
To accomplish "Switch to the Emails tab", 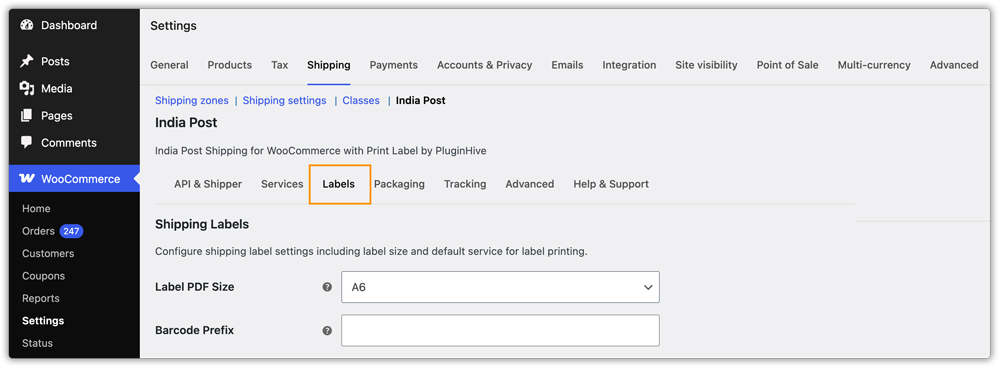I will [x=568, y=65].
